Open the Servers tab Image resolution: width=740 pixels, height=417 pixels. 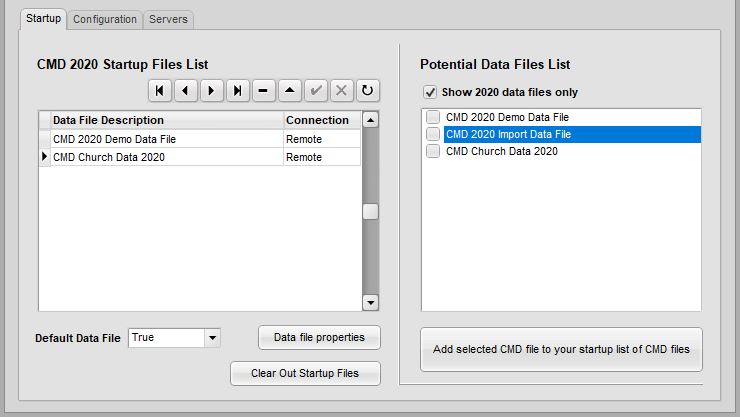point(168,19)
